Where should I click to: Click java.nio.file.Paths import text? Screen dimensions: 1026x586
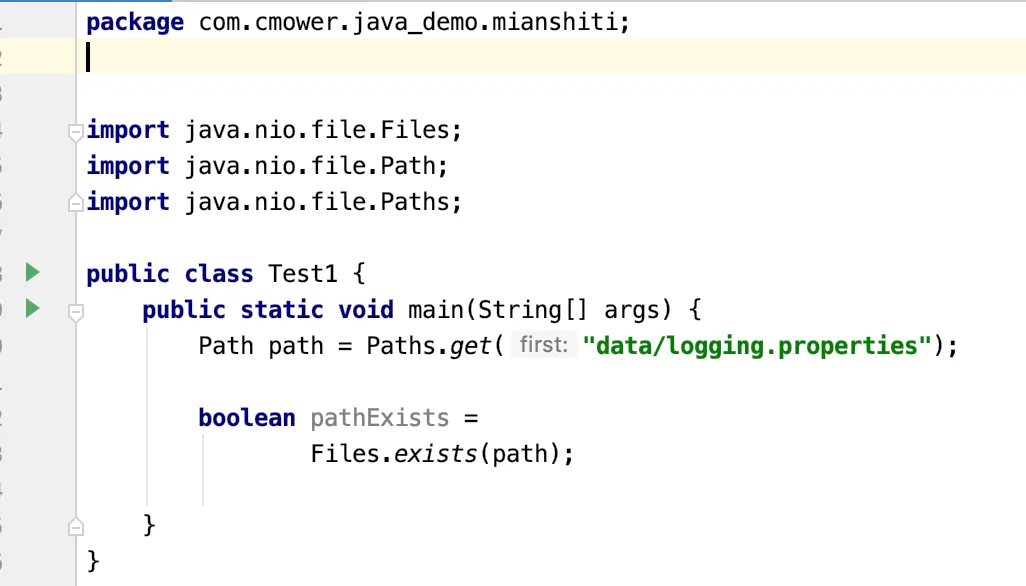[x=317, y=201]
